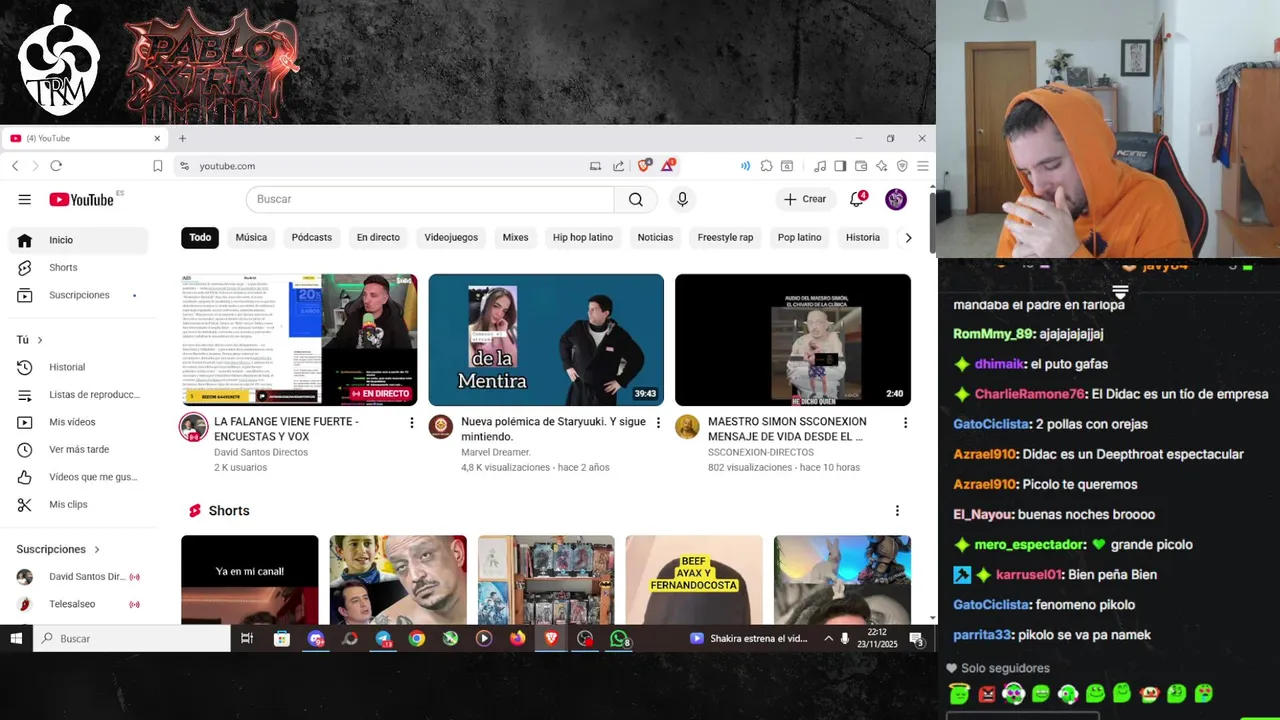
Task: Click the share icon in address bar
Action: (x=618, y=166)
